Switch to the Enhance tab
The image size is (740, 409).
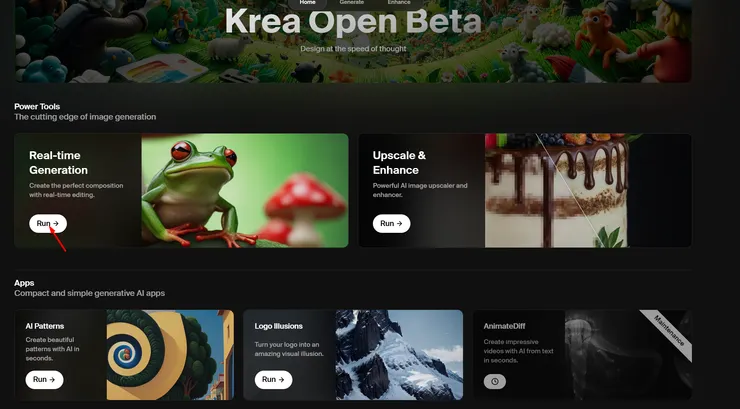(x=399, y=3)
